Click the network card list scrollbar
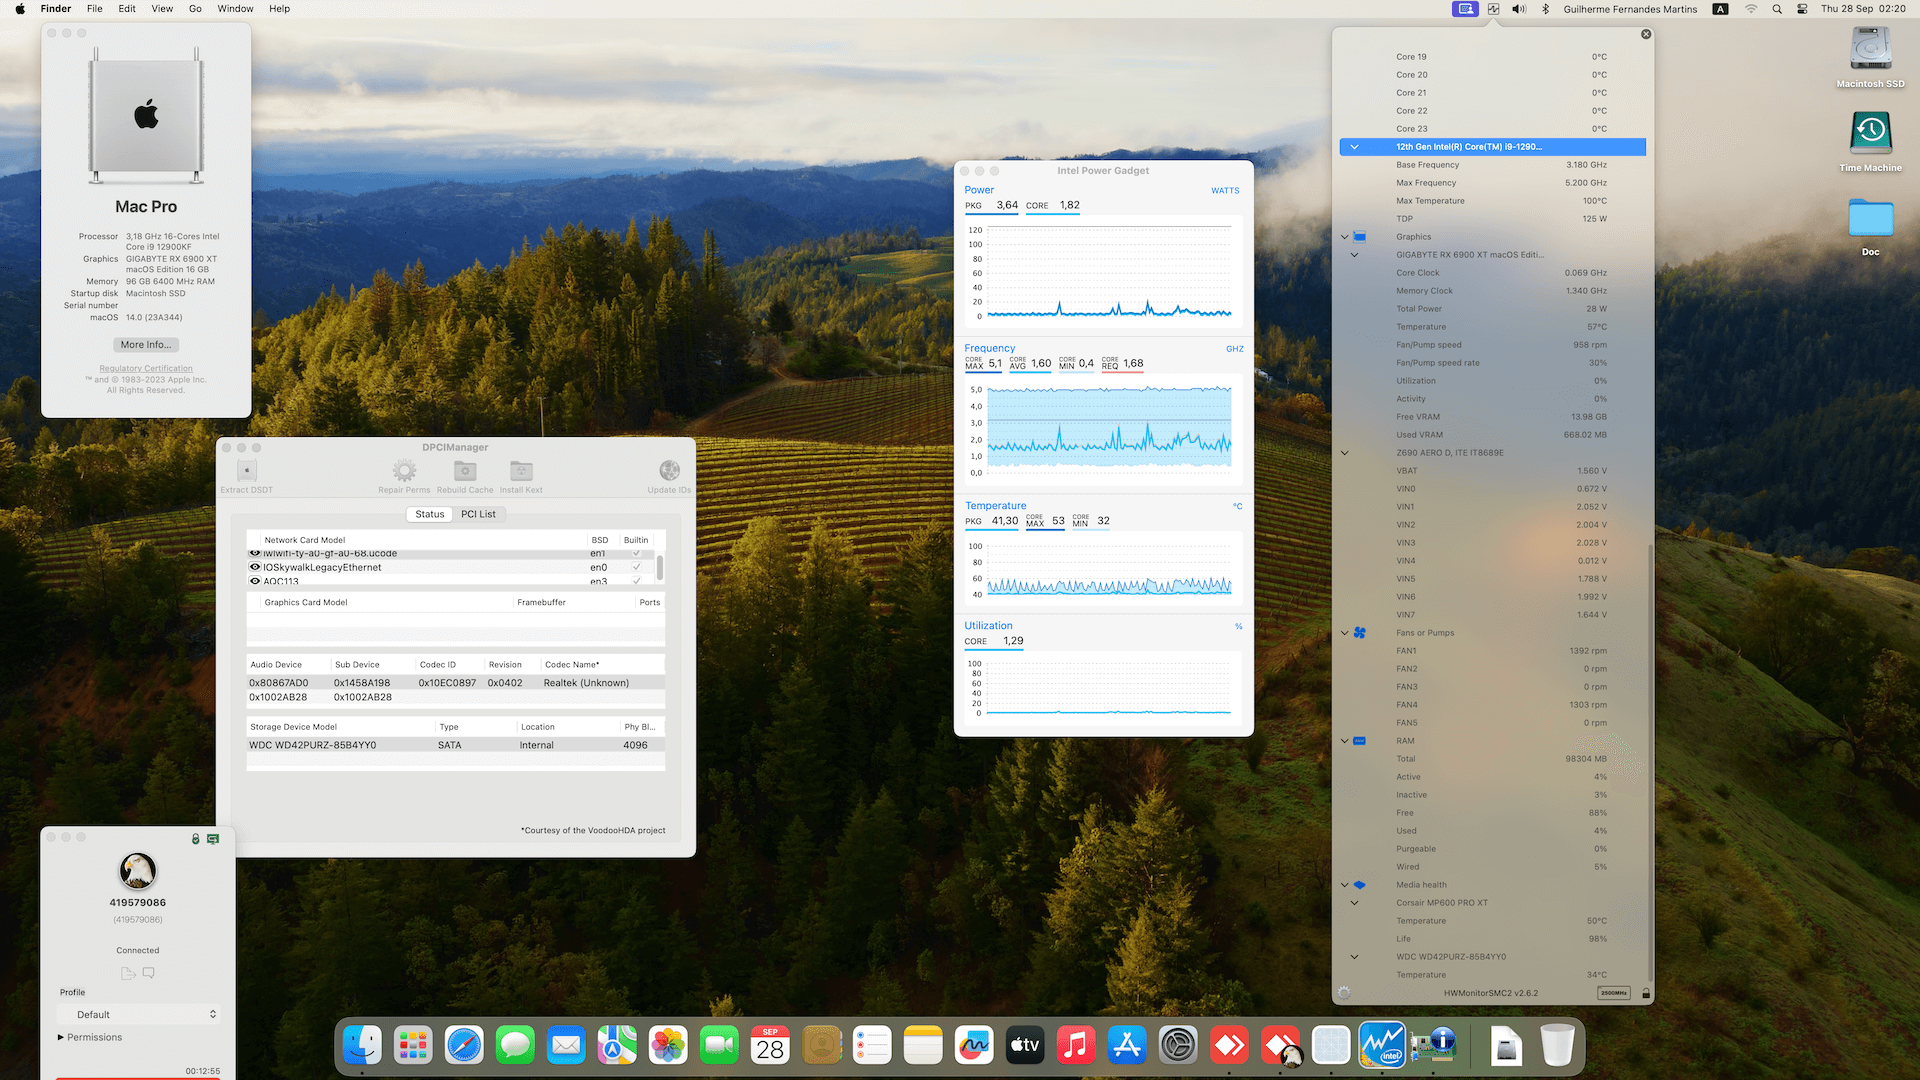 point(660,567)
